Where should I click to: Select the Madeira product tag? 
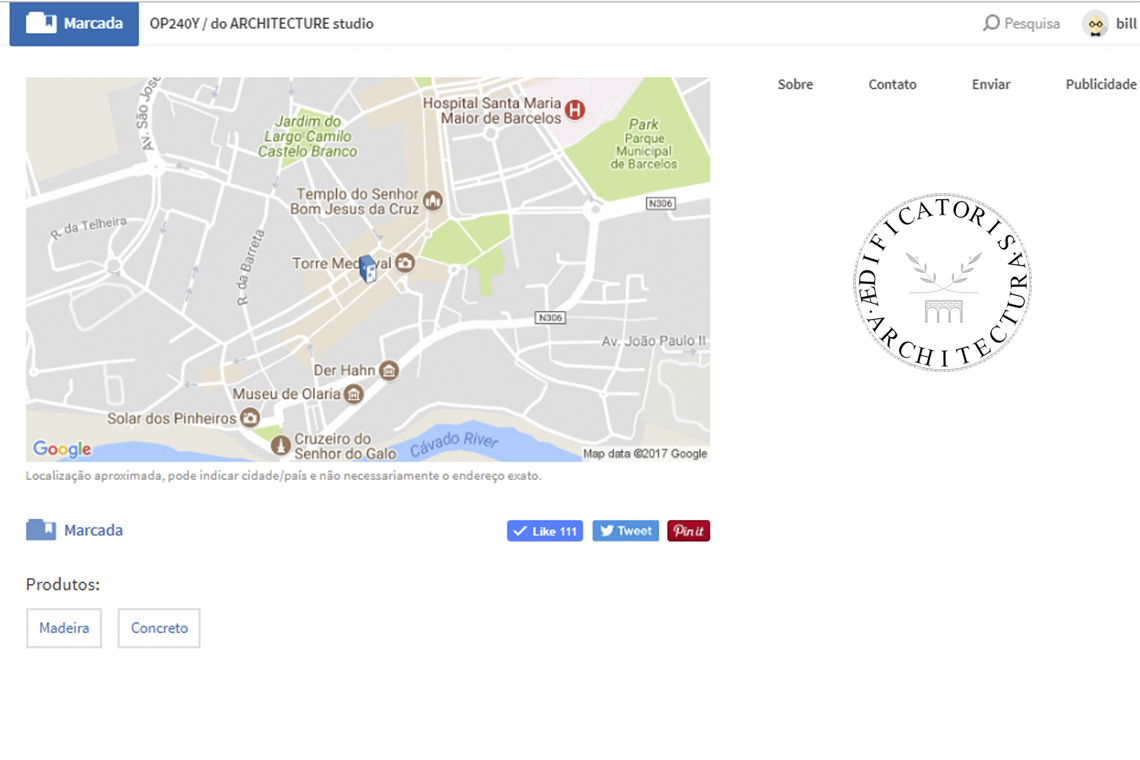tap(64, 628)
